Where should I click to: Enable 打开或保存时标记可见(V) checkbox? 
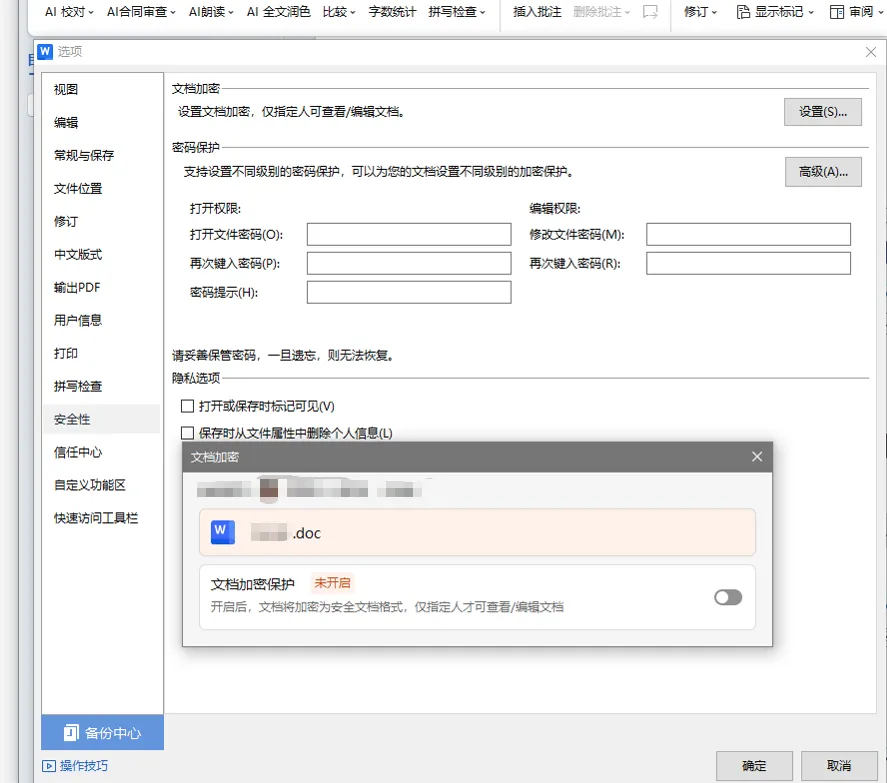[x=187, y=406]
